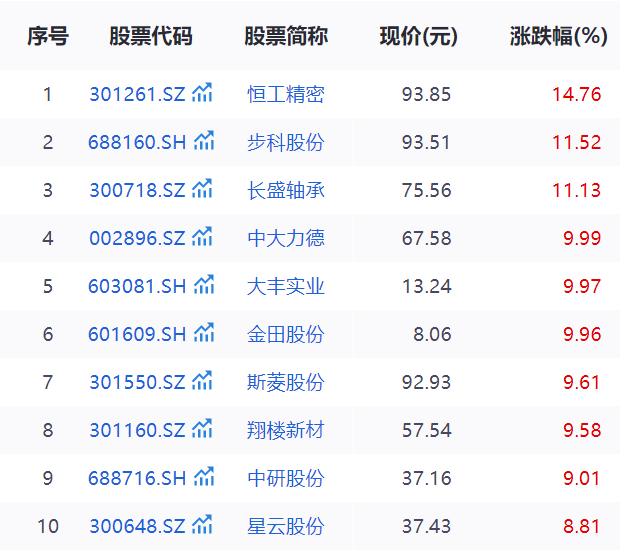Screen dimensions: 620x558
Task: Click the chart icon next to 300718.SZ
Action: [202, 190]
